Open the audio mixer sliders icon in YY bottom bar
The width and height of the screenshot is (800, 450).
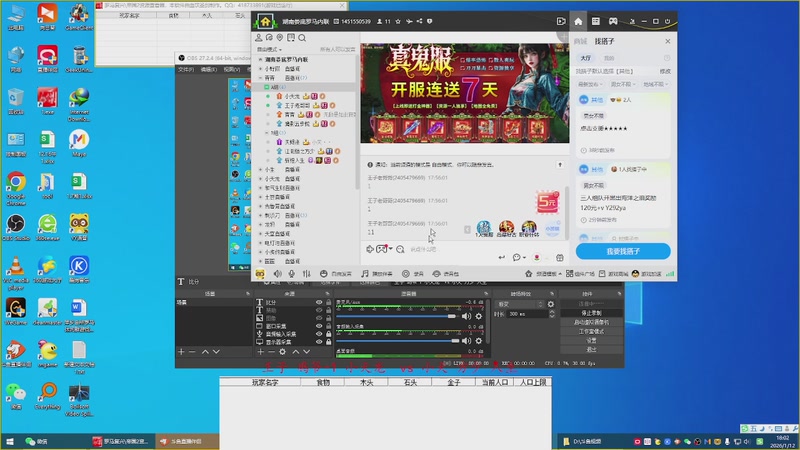(306, 274)
